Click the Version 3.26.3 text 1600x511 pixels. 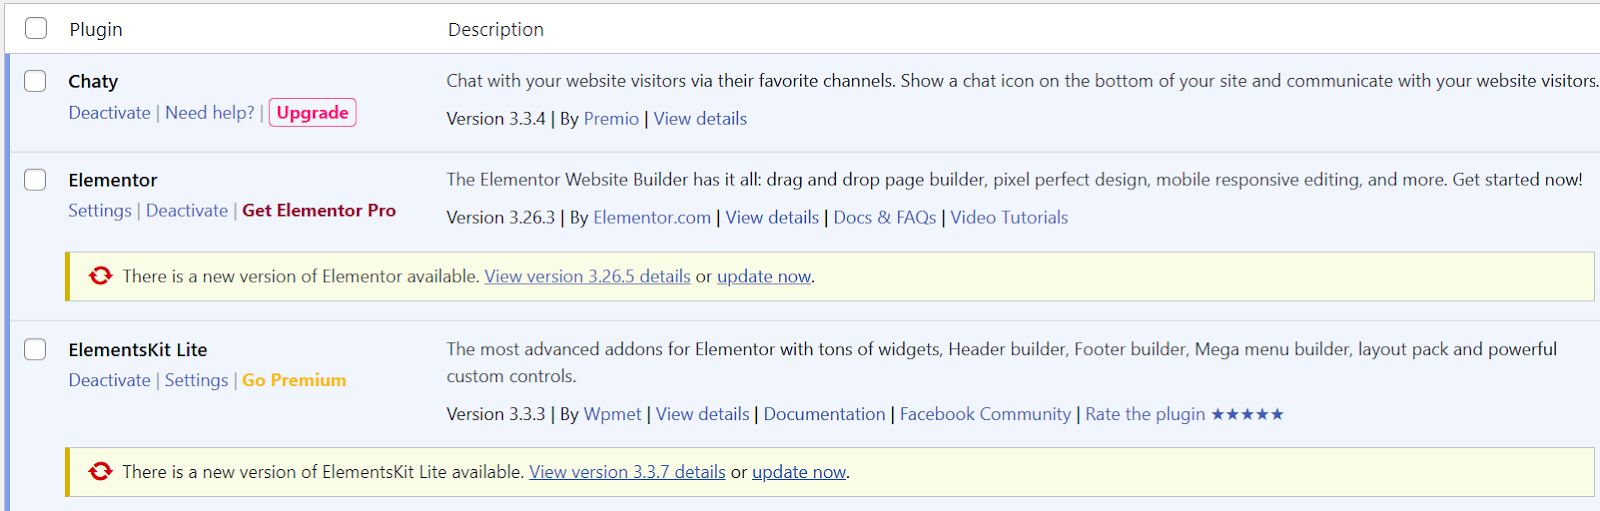[x=500, y=218]
